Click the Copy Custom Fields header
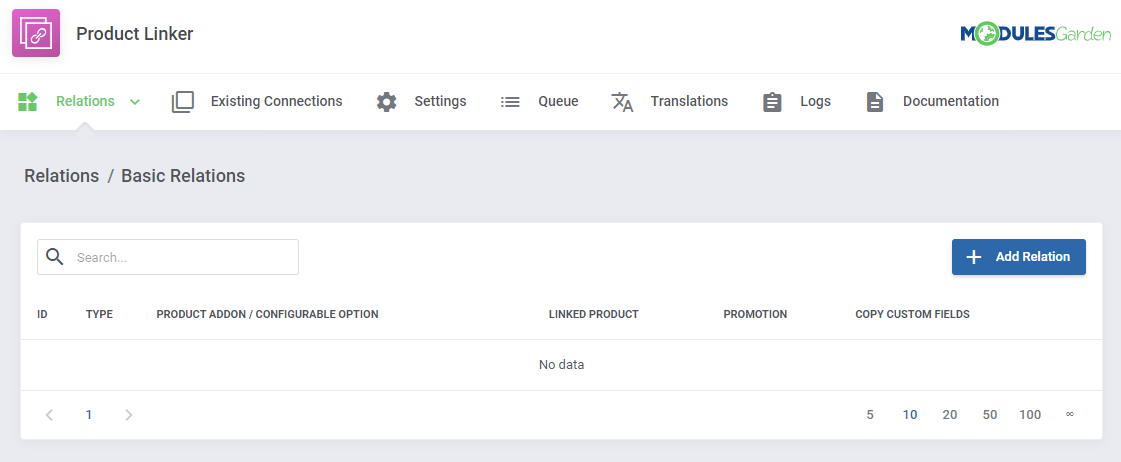 click(912, 314)
